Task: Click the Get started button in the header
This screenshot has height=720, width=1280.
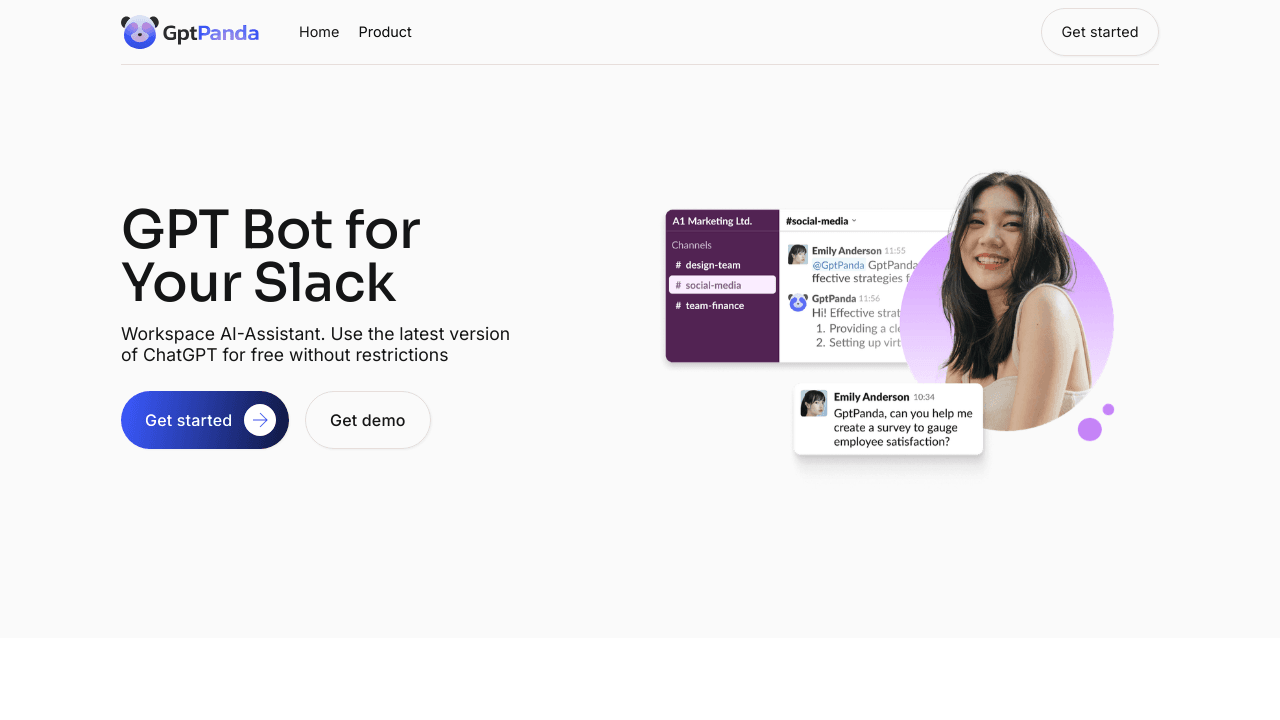Action: click(x=1100, y=32)
